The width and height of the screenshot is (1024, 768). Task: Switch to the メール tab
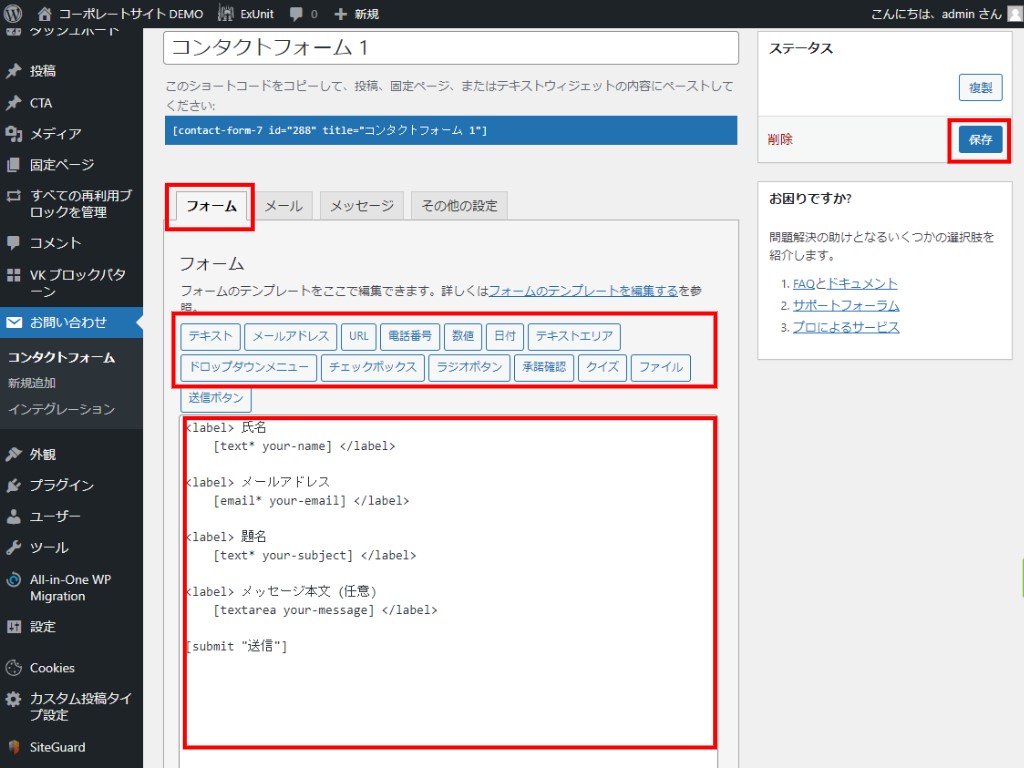[283, 206]
